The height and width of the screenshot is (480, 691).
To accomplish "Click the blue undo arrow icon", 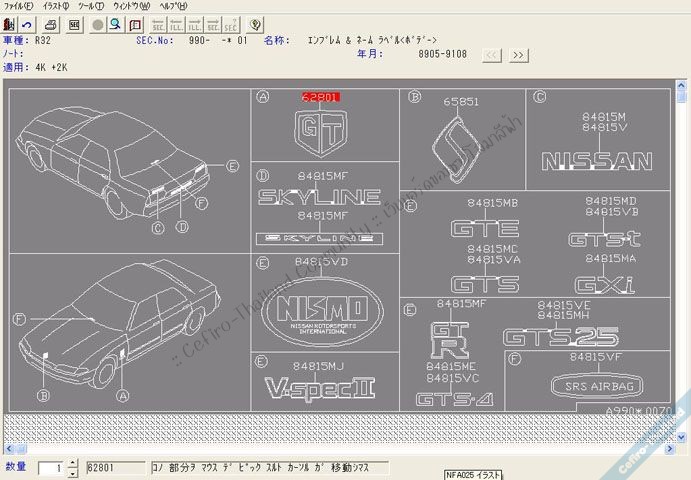I will (26, 24).
